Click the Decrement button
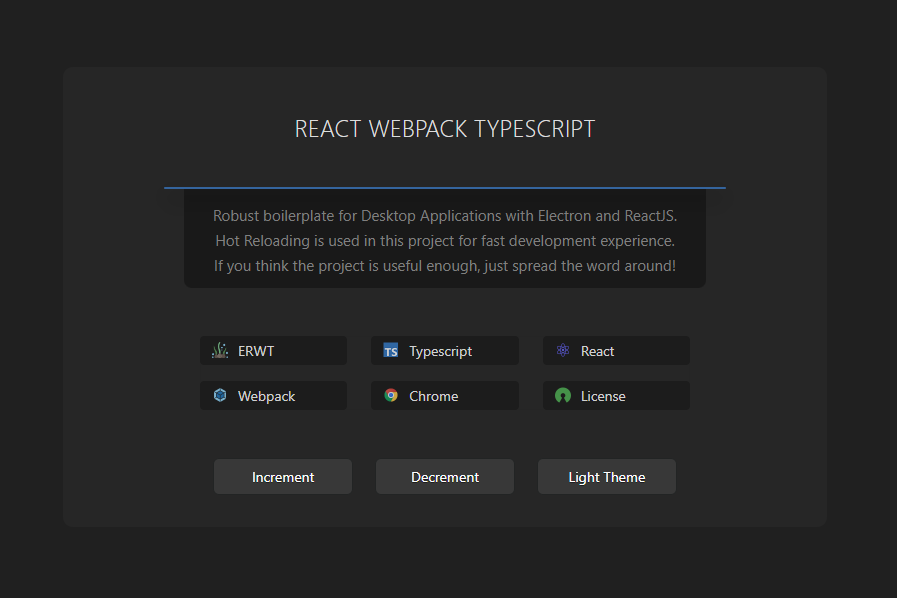 [444, 477]
